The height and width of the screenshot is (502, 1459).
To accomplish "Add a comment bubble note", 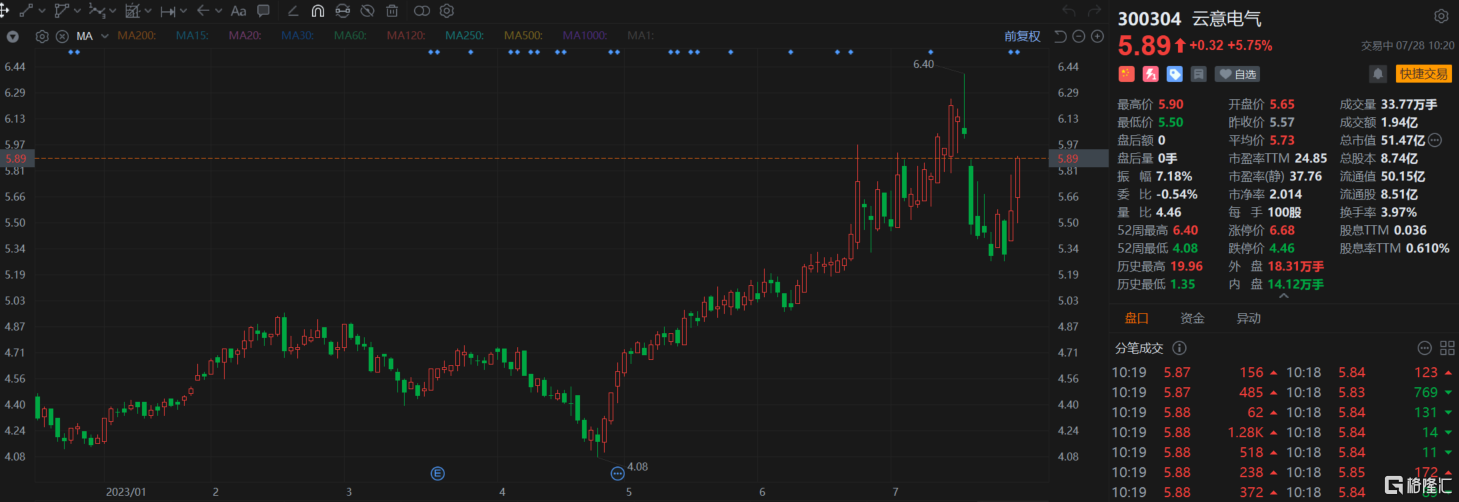I will click(x=263, y=11).
